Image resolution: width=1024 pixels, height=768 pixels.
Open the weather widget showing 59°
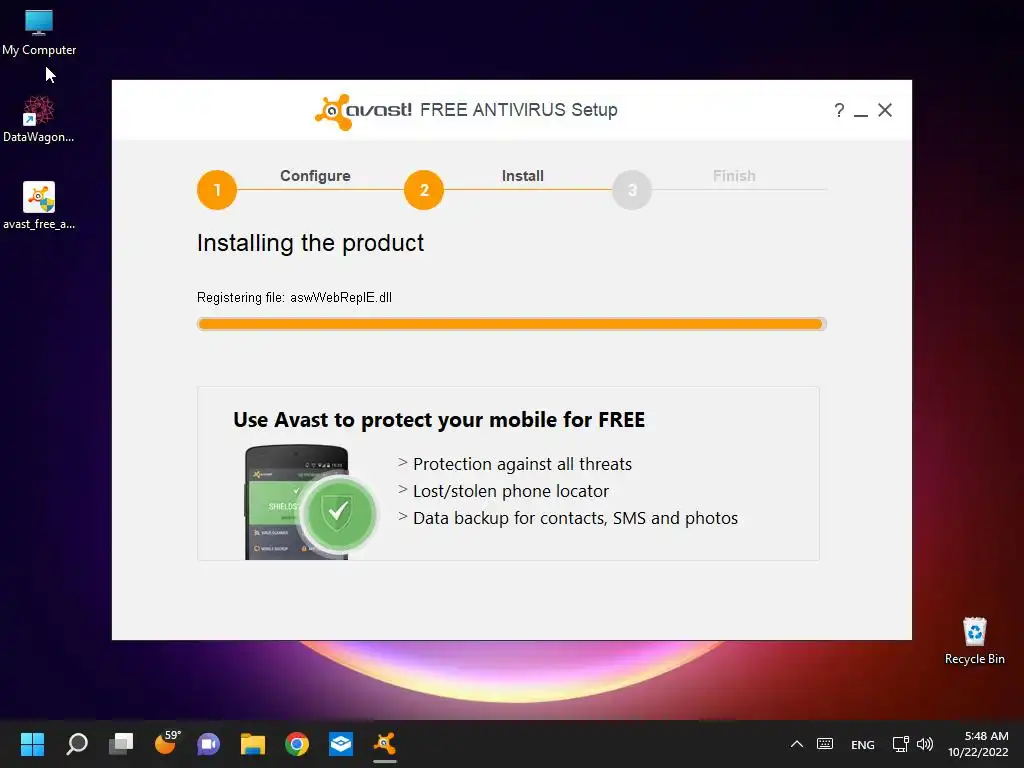pos(167,743)
